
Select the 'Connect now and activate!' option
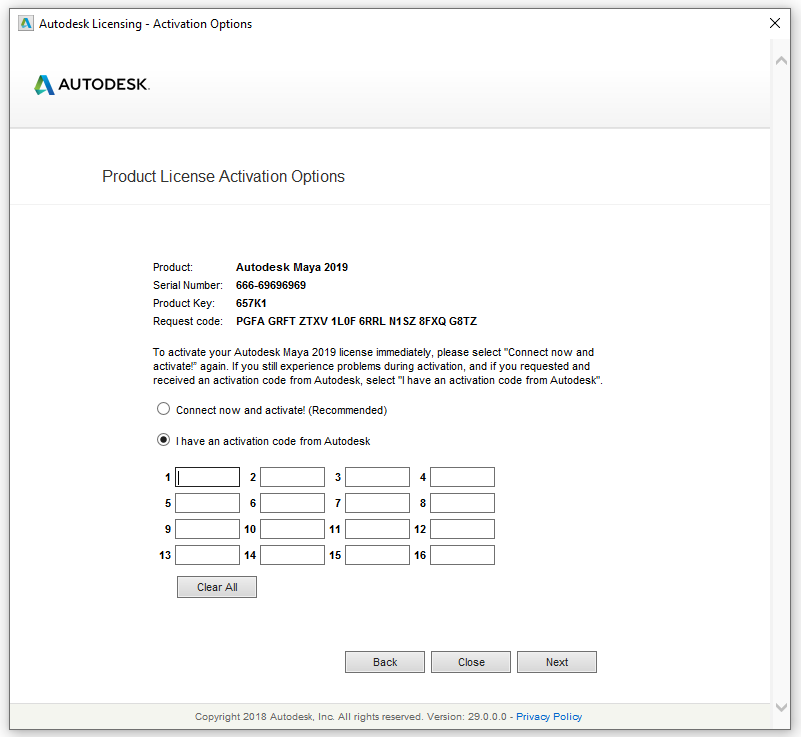pyautogui.click(x=163, y=408)
